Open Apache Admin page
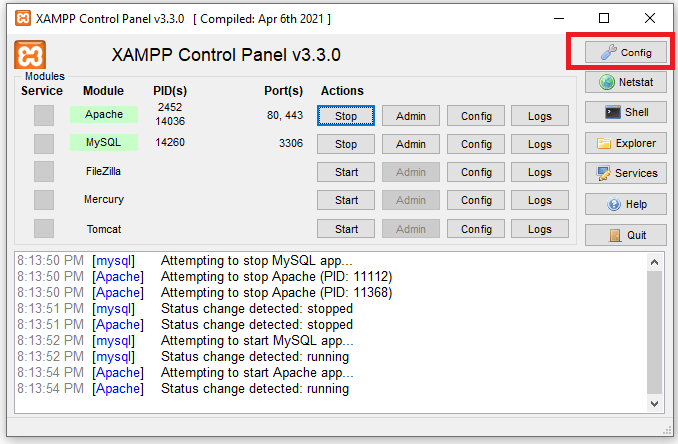Image resolution: width=678 pixels, height=444 pixels. pyautogui.click(x=411, y=116)
